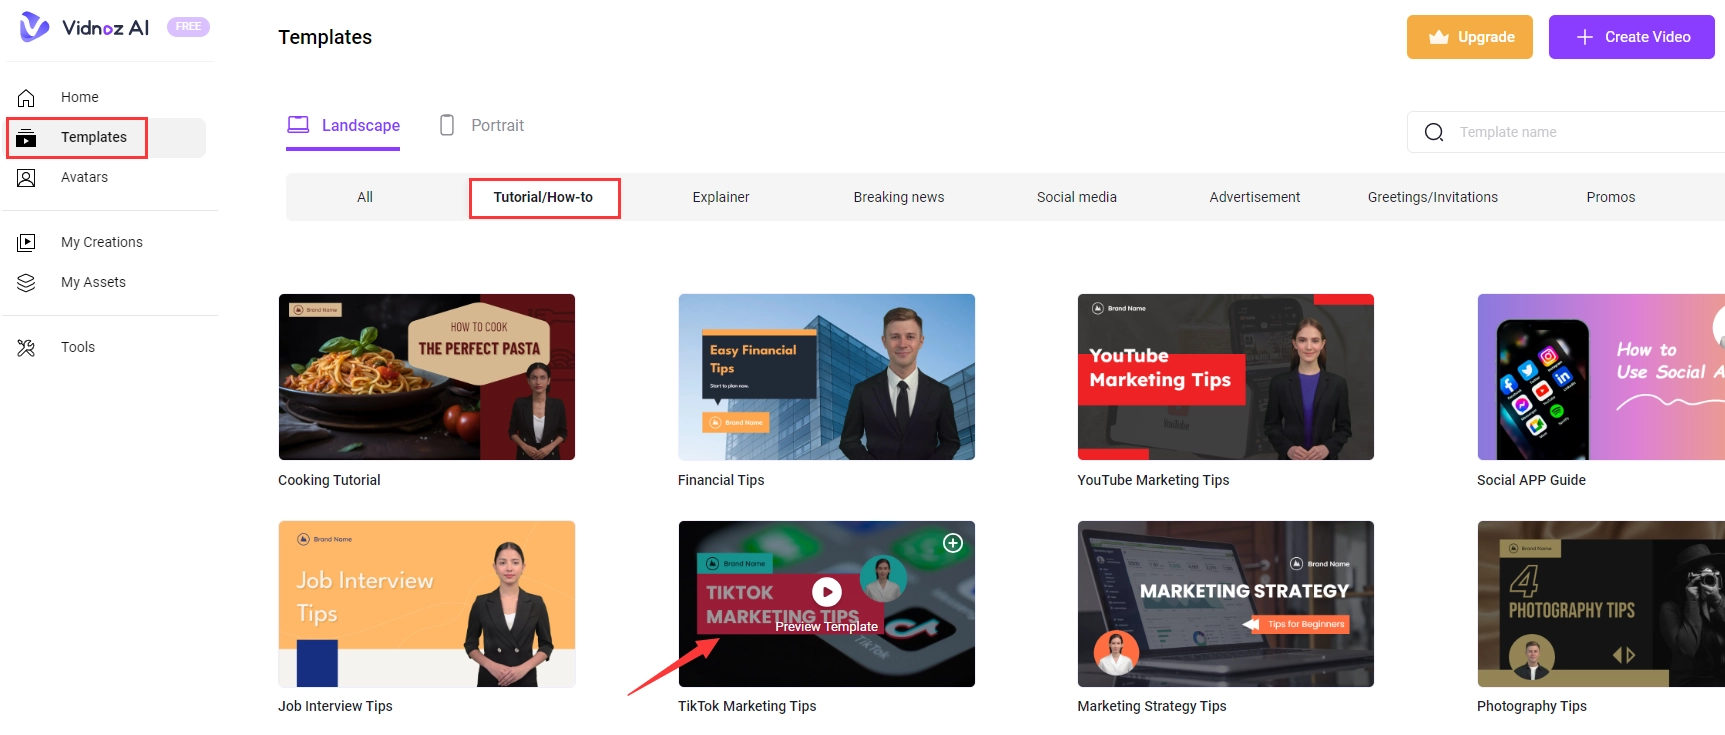
Task: Choose the Greetings/Invitations filter
Action: pos(1432,197)
